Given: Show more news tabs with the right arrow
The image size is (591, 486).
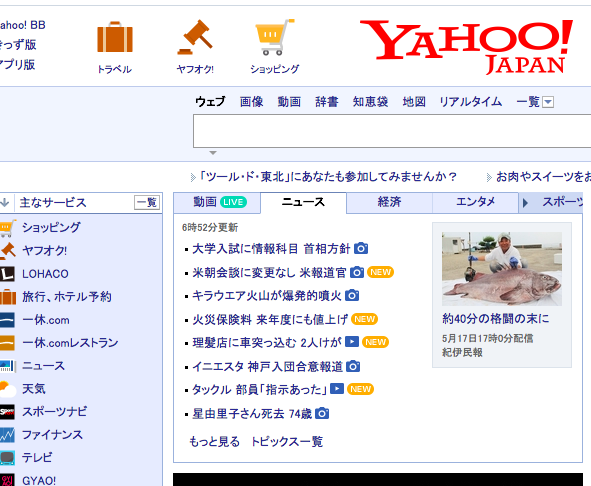Looking at the screenshot, I should tap(525, 203).
